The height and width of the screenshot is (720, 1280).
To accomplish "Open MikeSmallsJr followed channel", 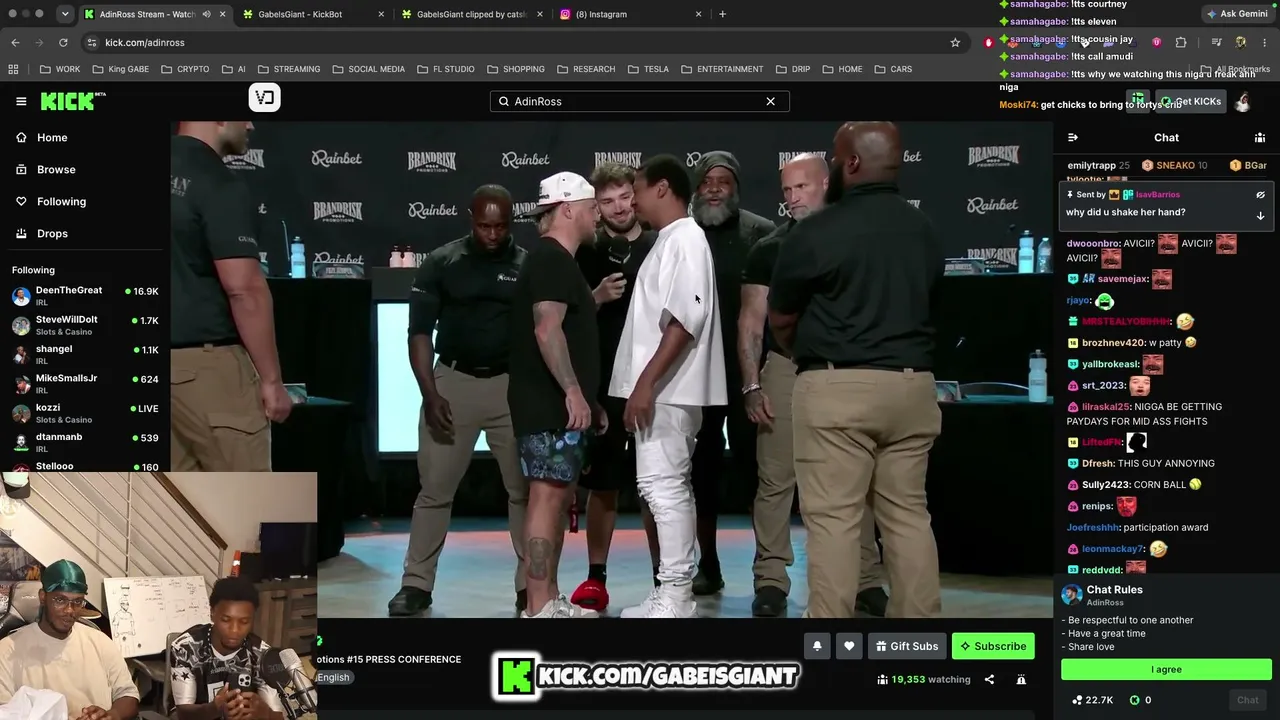I will coord(86,384).
